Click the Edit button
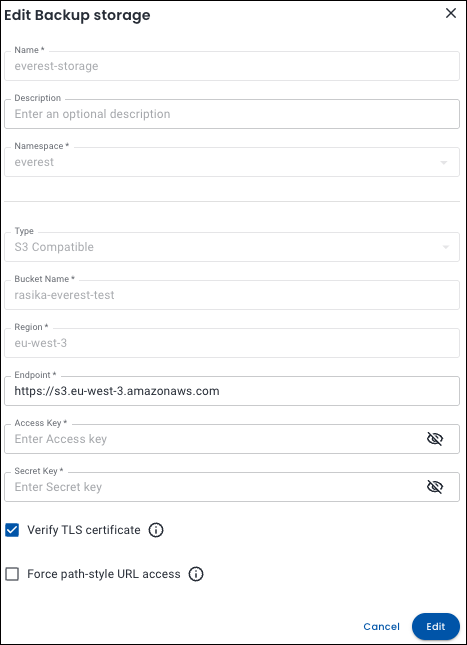Image resolution: width=467 pixels, height=645 pixels. [x=436, y=626]
